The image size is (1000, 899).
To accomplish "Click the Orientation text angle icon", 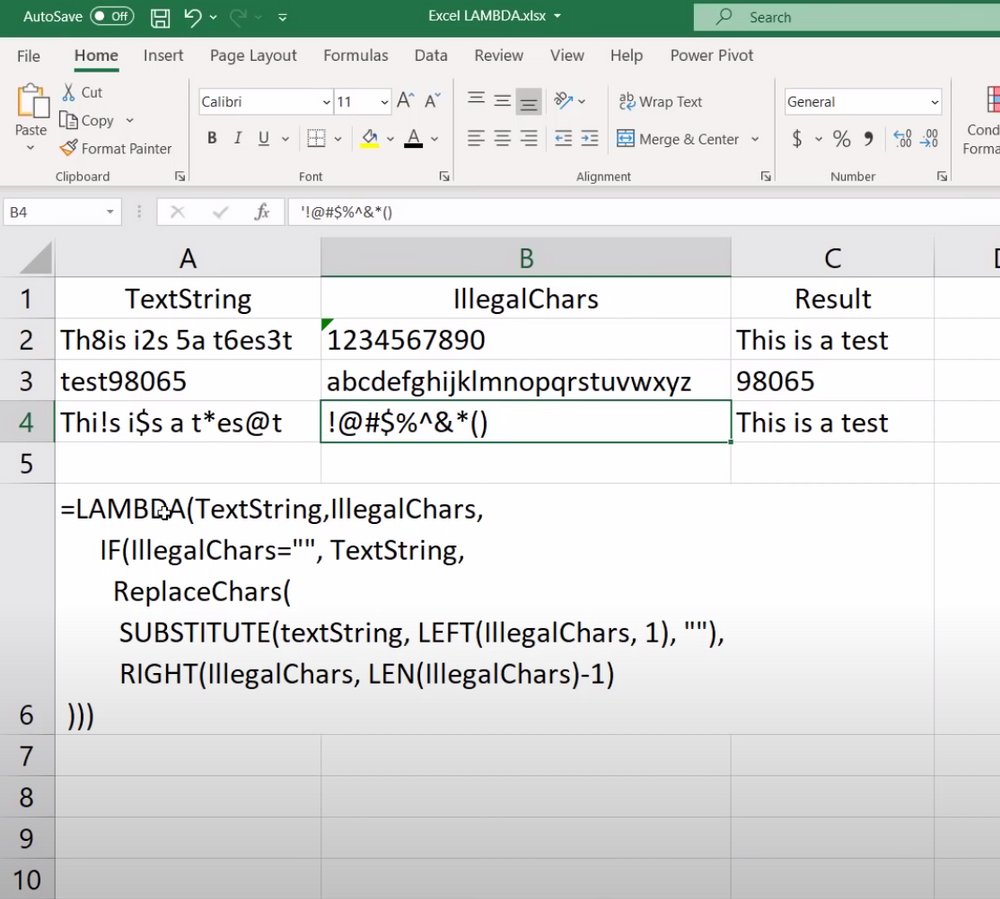I will [563, 101].
